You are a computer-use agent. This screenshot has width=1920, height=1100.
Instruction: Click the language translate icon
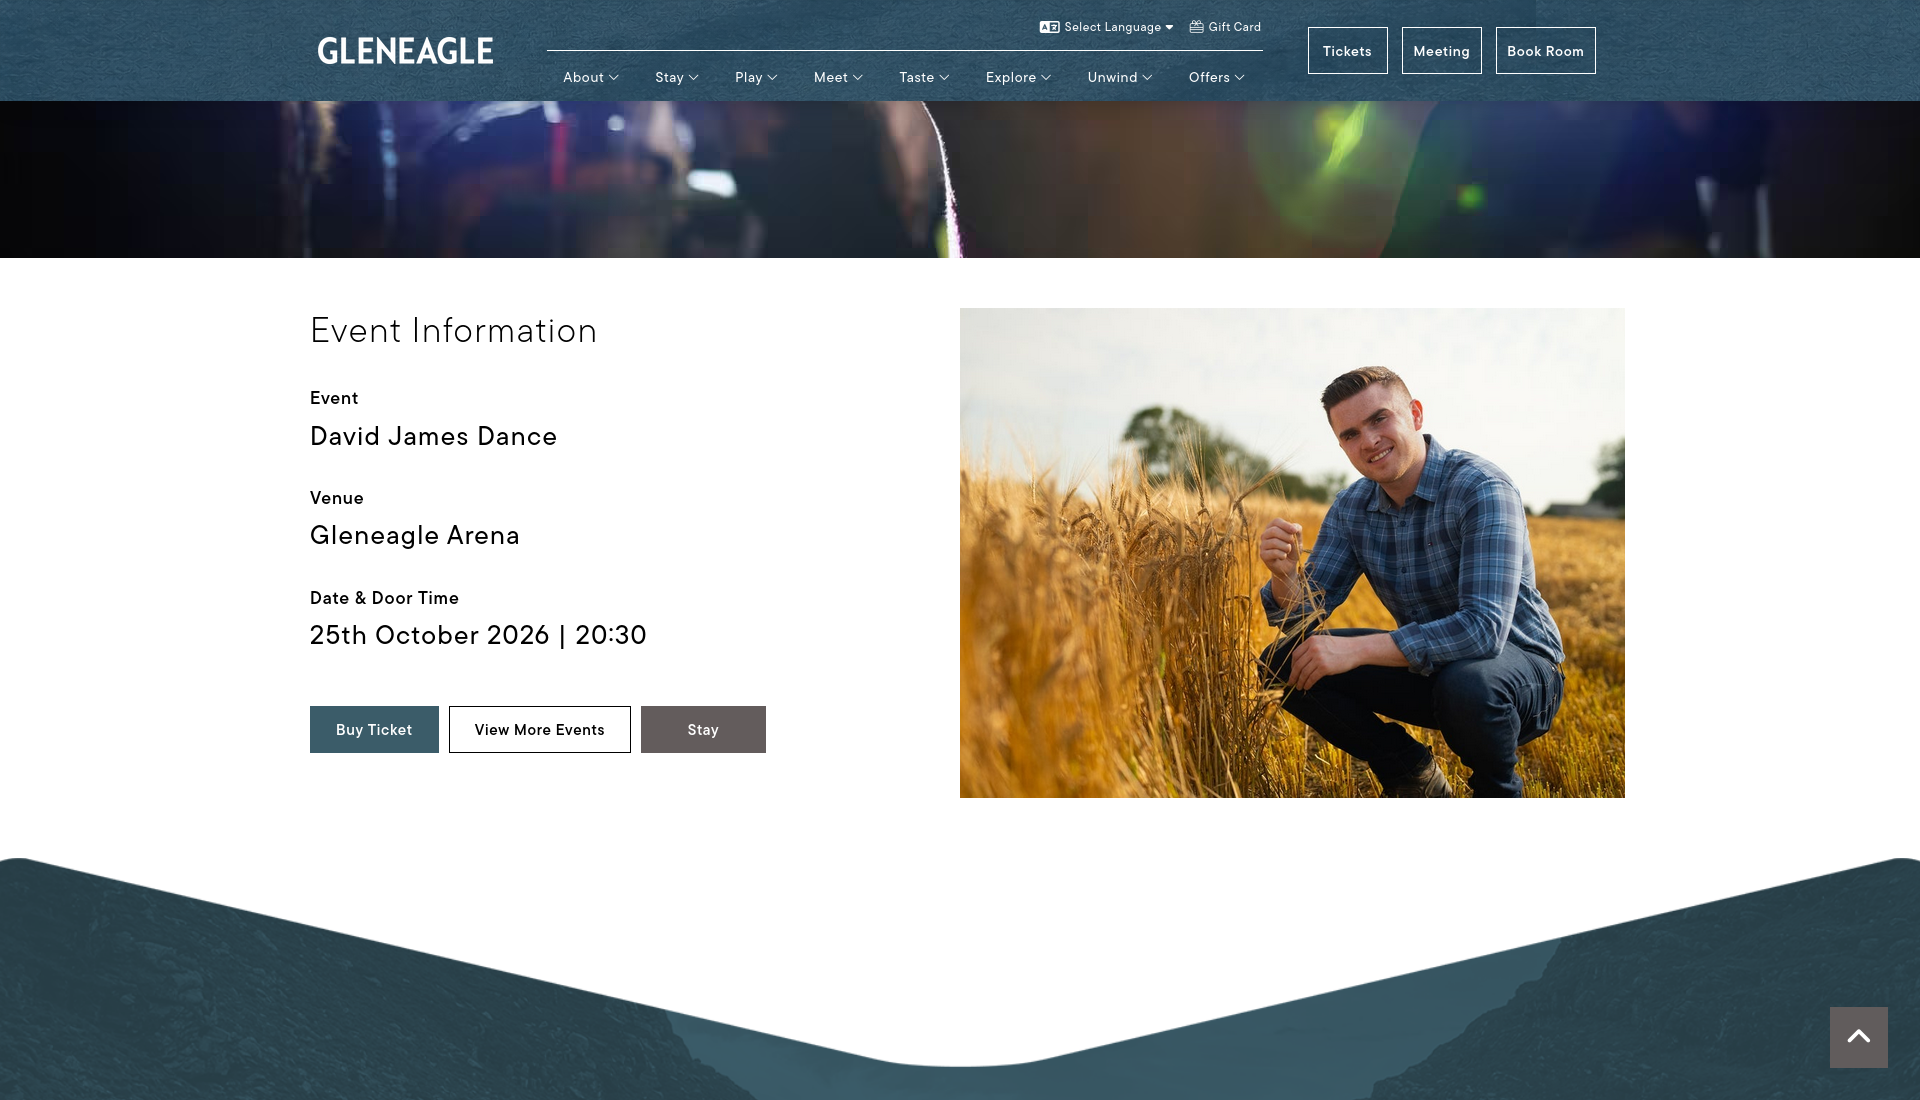(1049, 27)
